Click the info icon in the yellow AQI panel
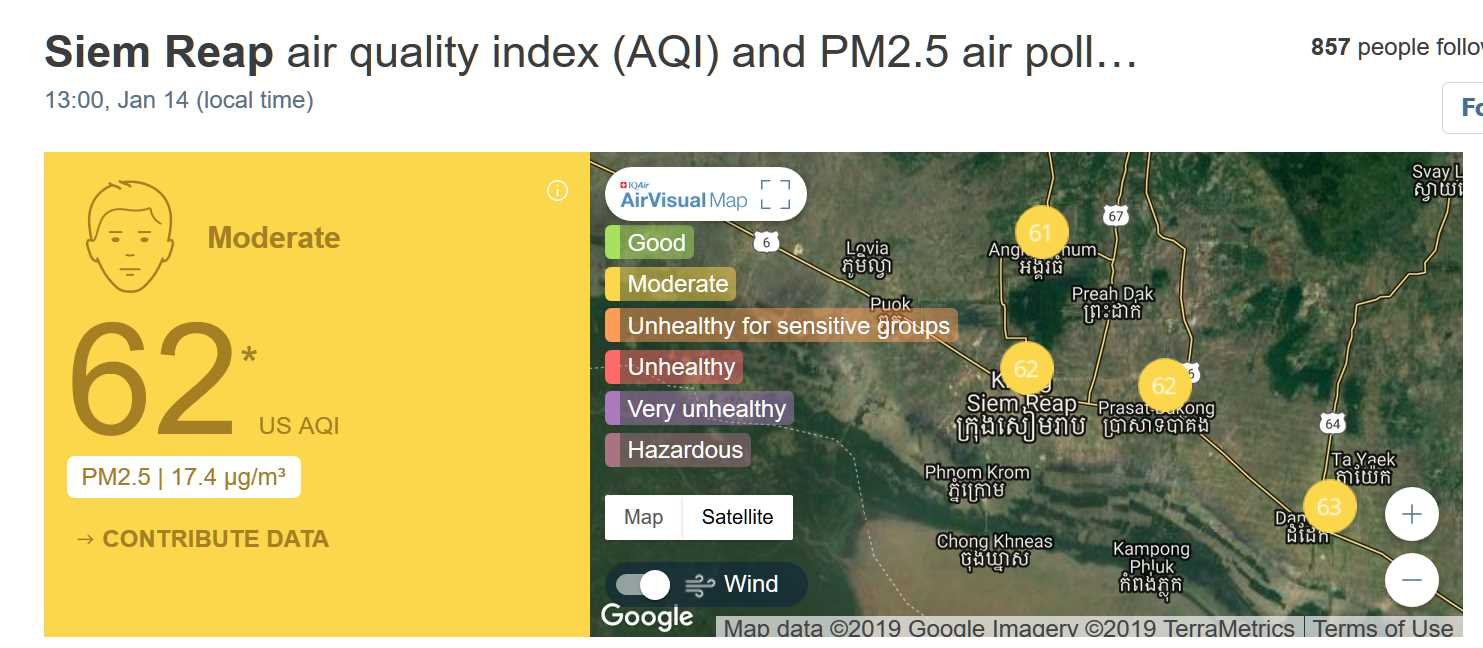Image resolution: width=1483 pixels, height=648 pixels. tap(558, 191)
